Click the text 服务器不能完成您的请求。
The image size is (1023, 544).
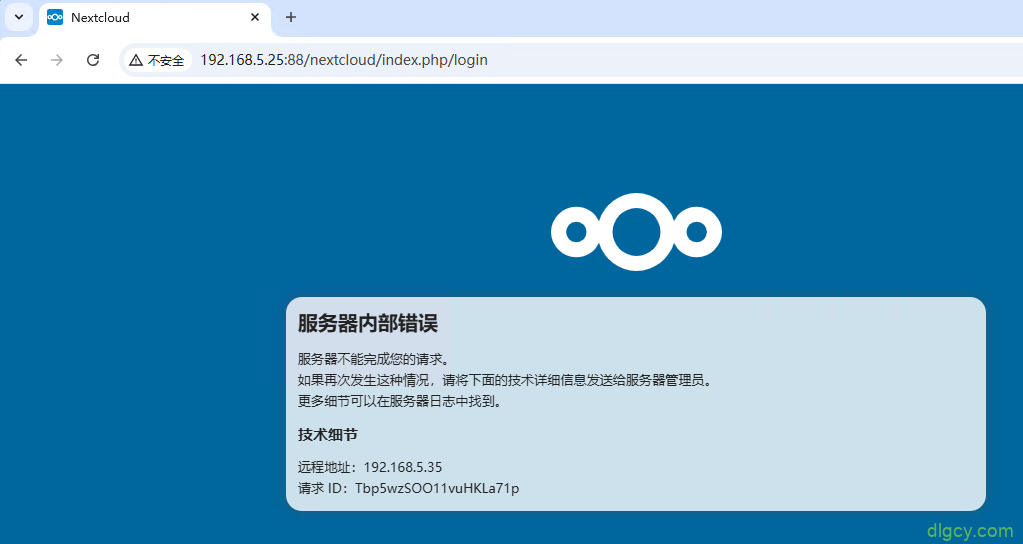[x=374, y=359]
